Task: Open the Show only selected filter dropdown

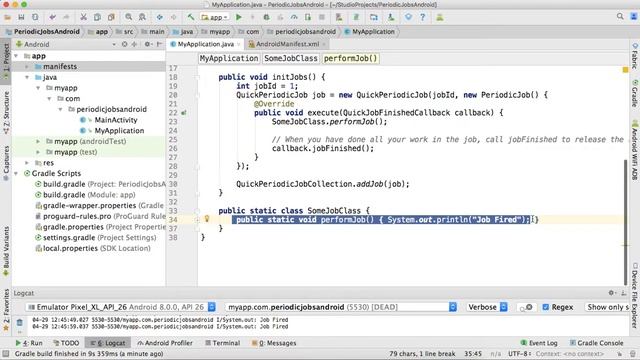Action: pos(607,307)
